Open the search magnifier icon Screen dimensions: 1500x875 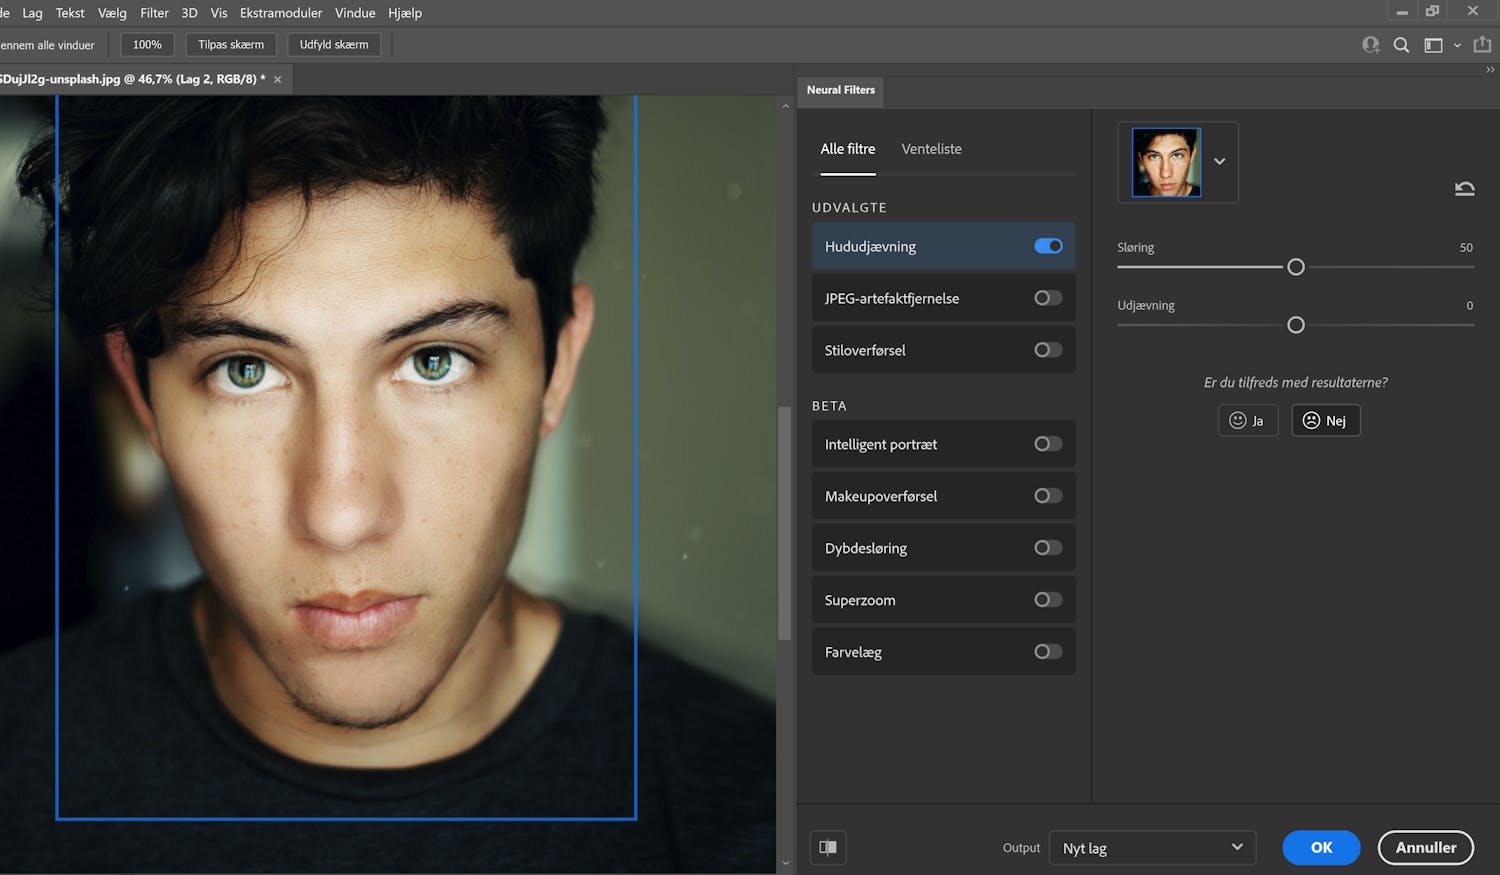[1401, 45]
